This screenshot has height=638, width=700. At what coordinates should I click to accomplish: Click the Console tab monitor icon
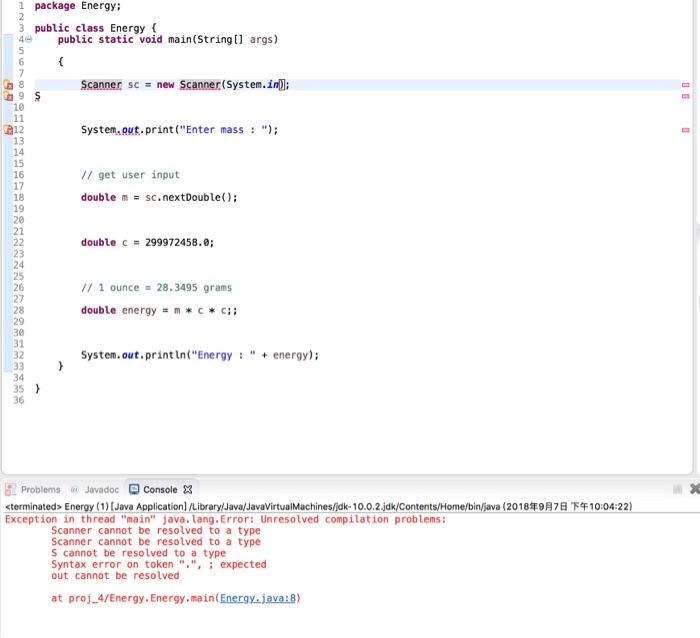(x=134, y=489)
